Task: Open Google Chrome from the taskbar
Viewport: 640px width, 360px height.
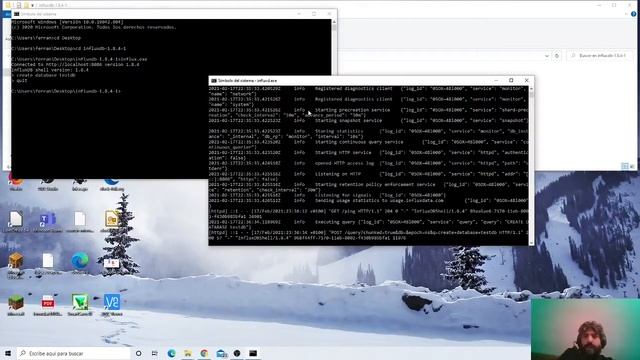Action: pos(204,353)
